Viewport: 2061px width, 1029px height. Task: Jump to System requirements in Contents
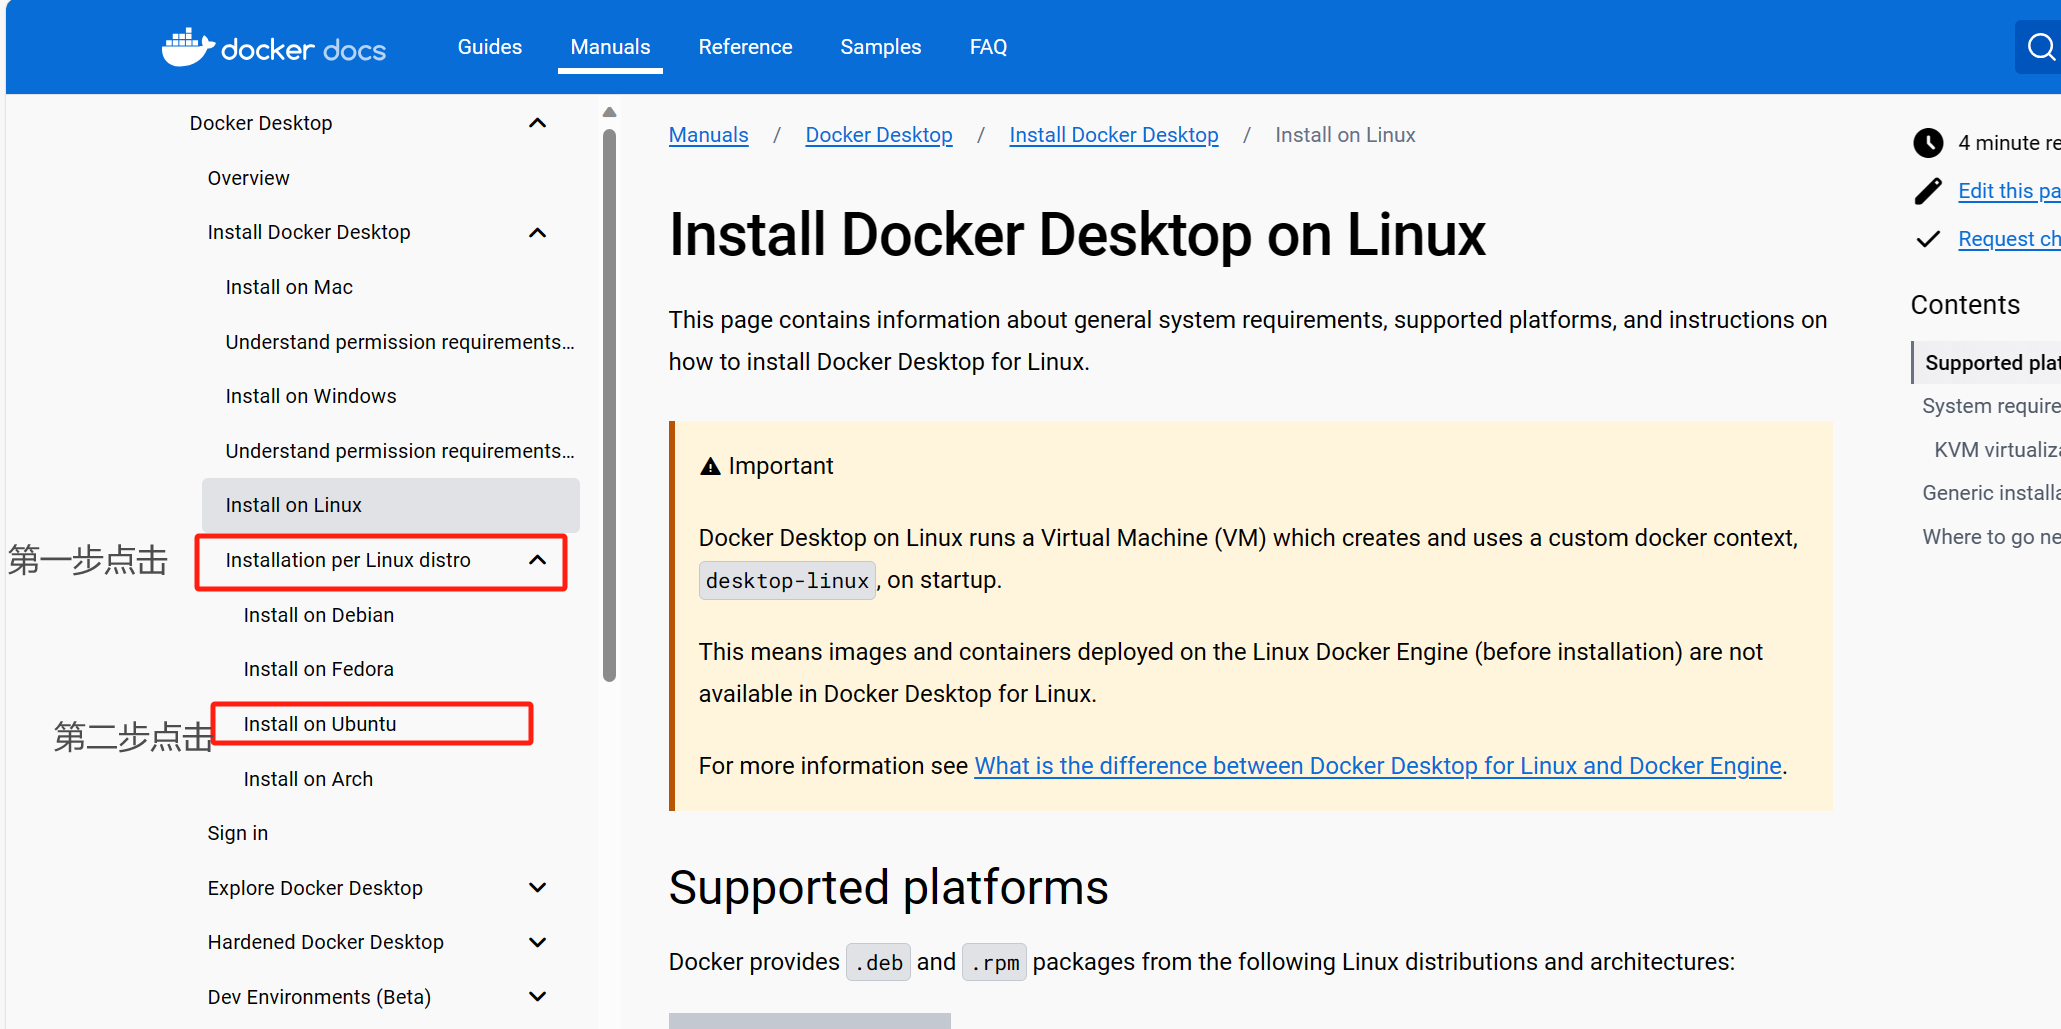coord(1991,406)
